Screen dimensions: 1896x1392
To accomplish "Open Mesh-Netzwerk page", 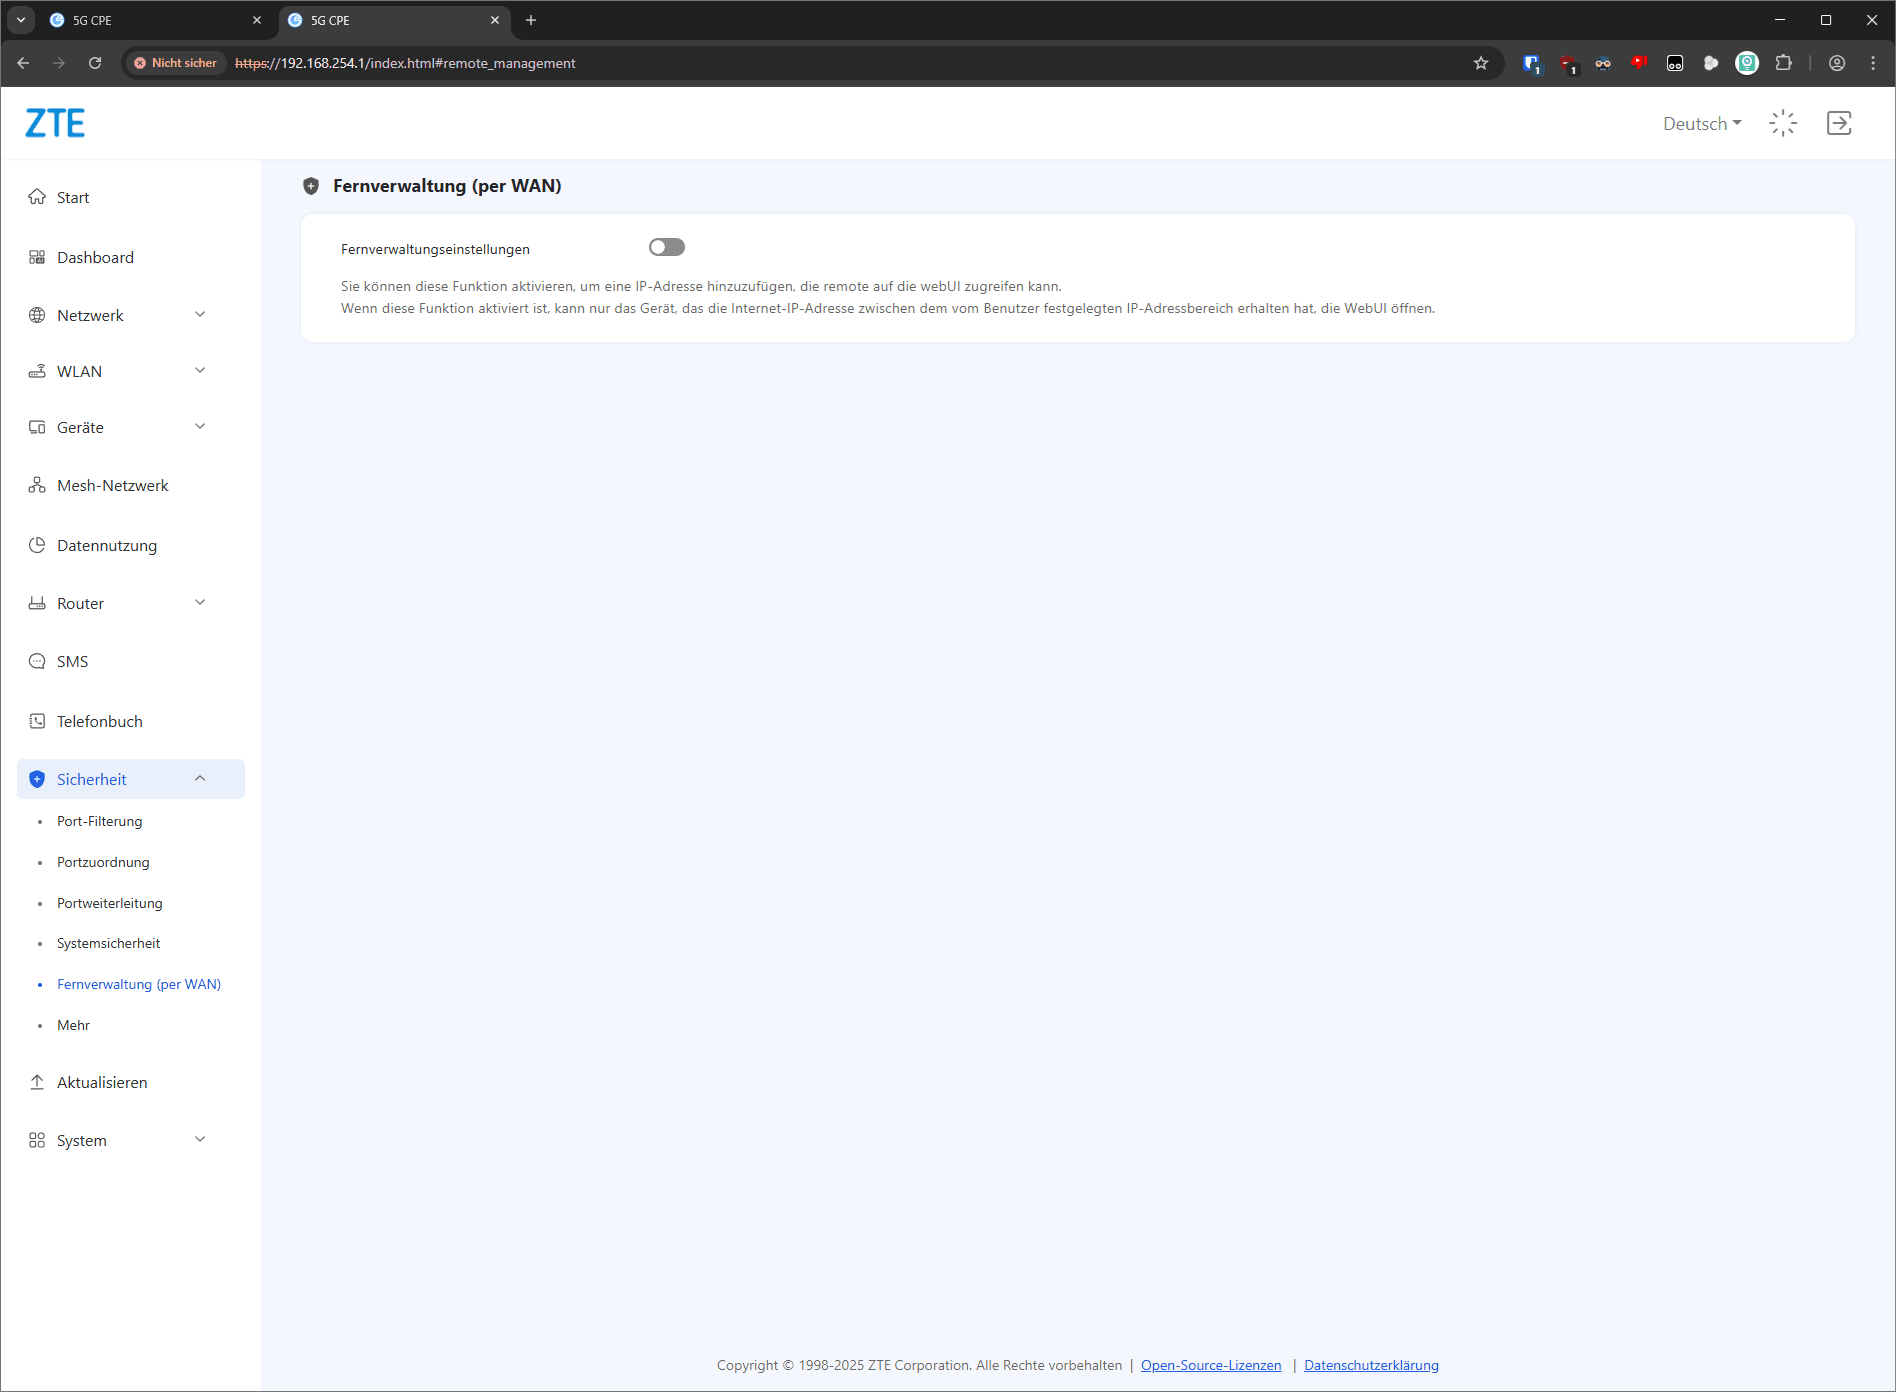I will 112,485.
